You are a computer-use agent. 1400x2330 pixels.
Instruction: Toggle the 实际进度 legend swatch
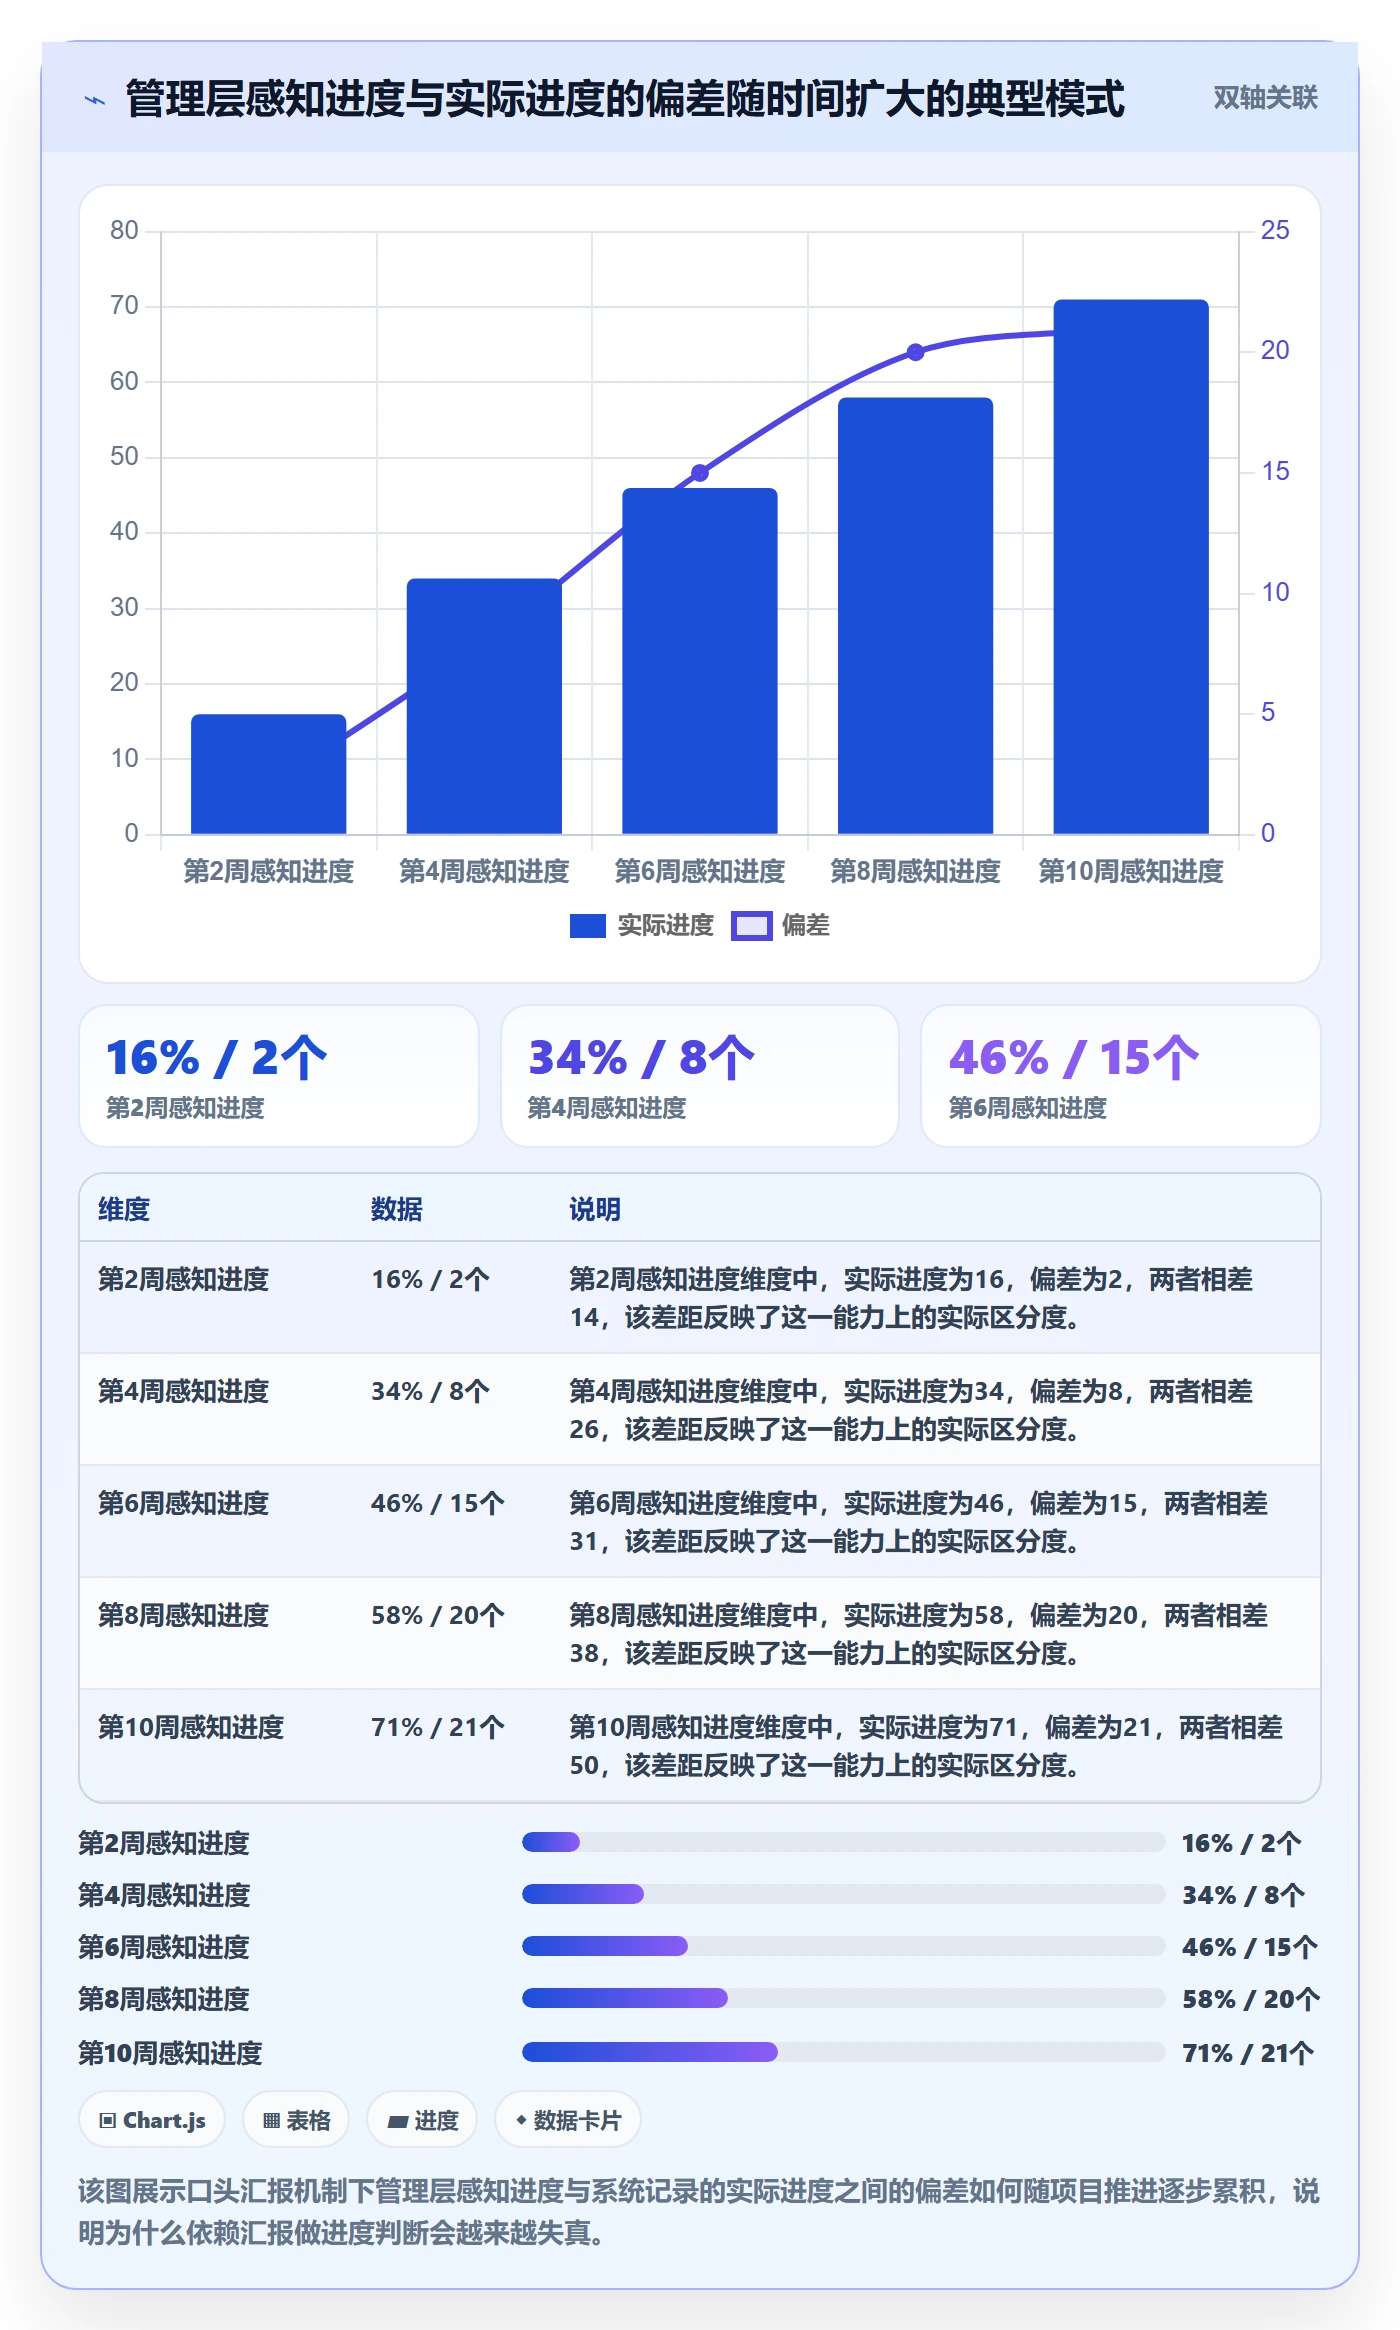(587, 926)
